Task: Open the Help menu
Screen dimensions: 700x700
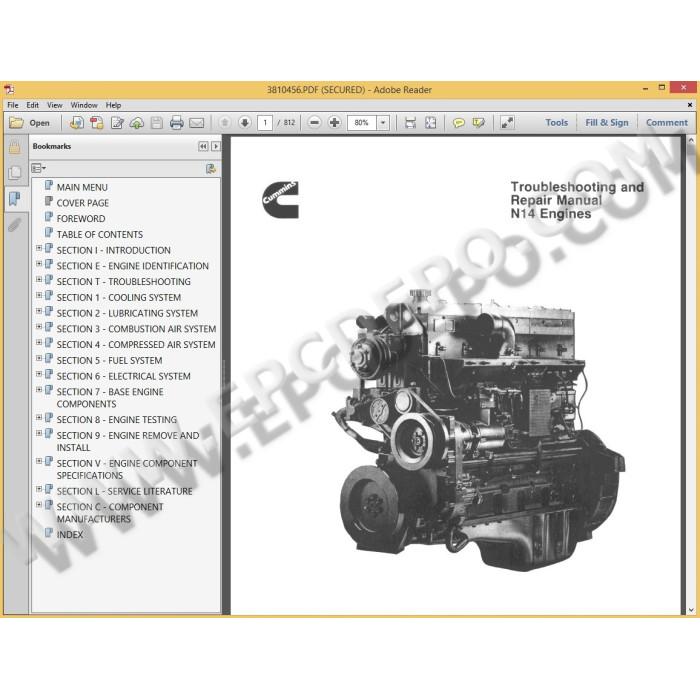Action: [113, 105]
